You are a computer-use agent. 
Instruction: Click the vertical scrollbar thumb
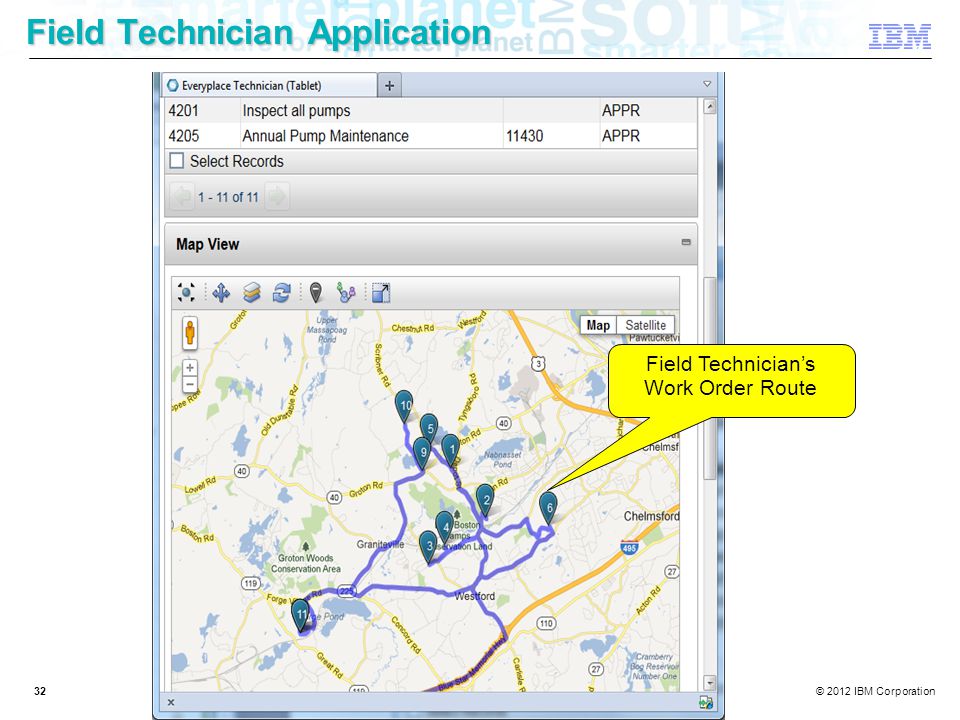click(710, 378)
